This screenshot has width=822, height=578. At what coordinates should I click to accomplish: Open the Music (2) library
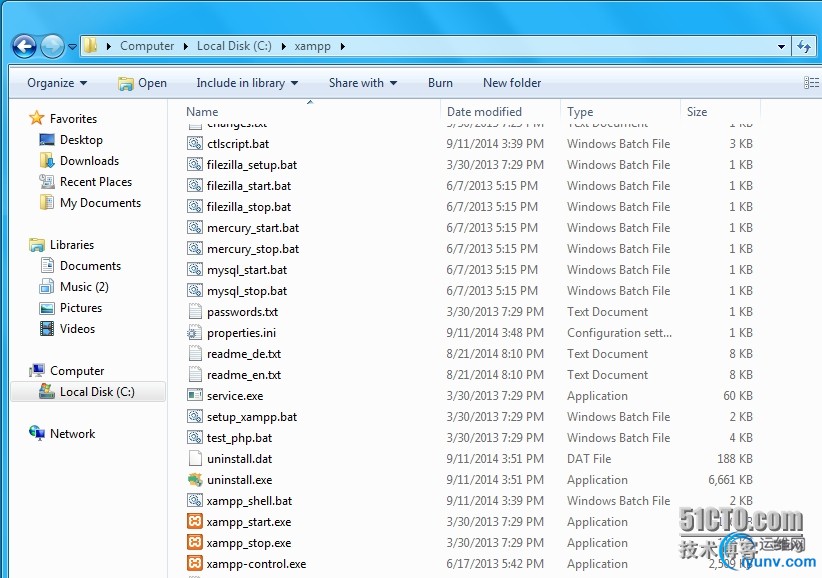click(x=84, y=287)
